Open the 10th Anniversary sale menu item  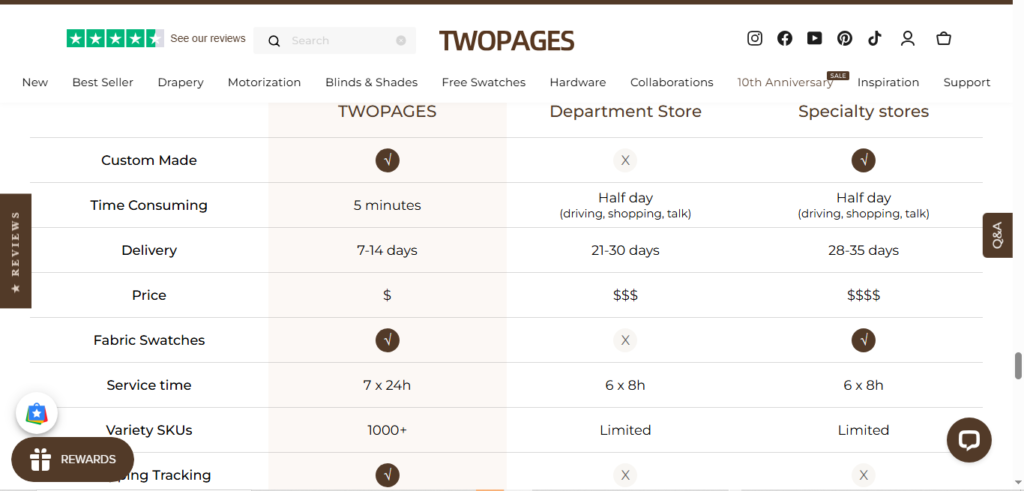[785, 82]
